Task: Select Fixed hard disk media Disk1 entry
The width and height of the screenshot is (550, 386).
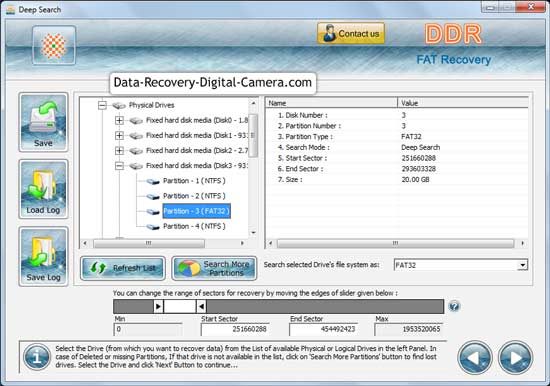Action: point(197,135)
